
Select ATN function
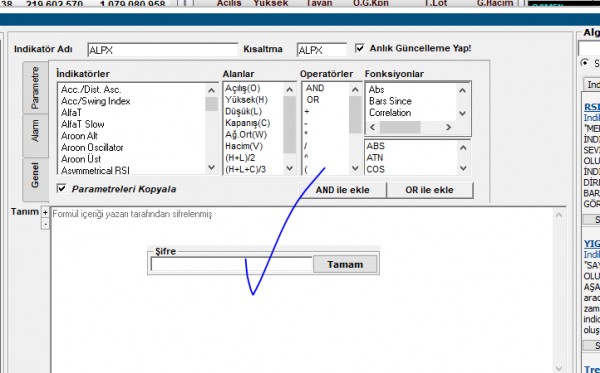click(375, 157)
